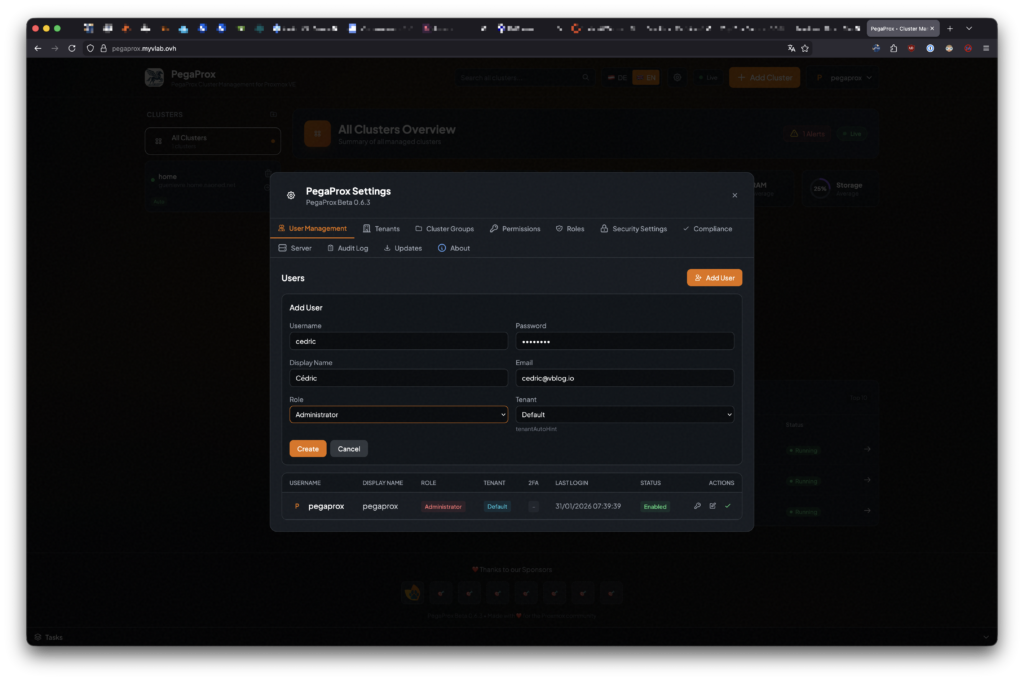Switch to the Security Settings tab
1024x681 pixels.
click(633, 229)
